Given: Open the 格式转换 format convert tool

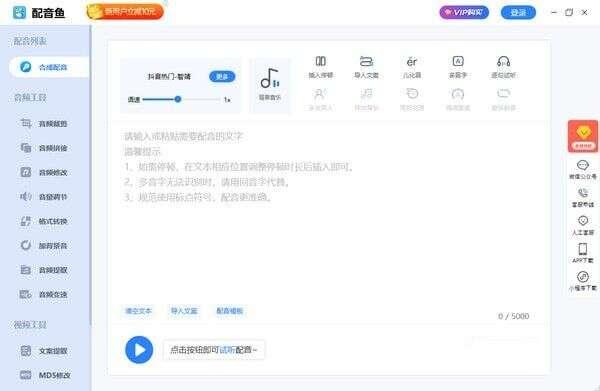Looking at the screenshot, I should [x=44, y=221].
